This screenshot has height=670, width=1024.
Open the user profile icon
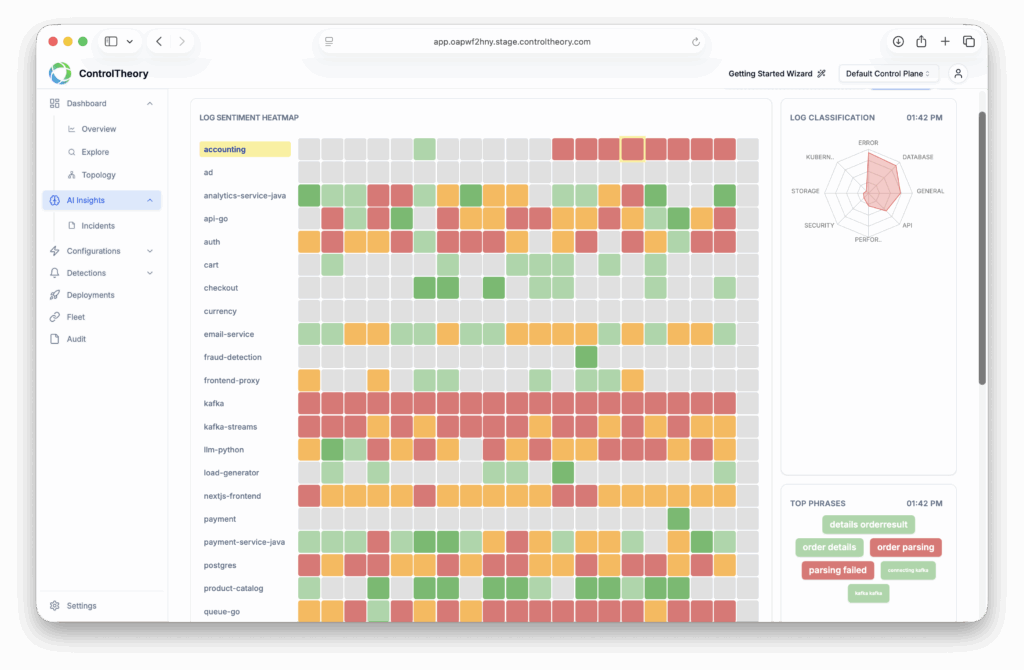pyautogui.click(x=958, y=73)
